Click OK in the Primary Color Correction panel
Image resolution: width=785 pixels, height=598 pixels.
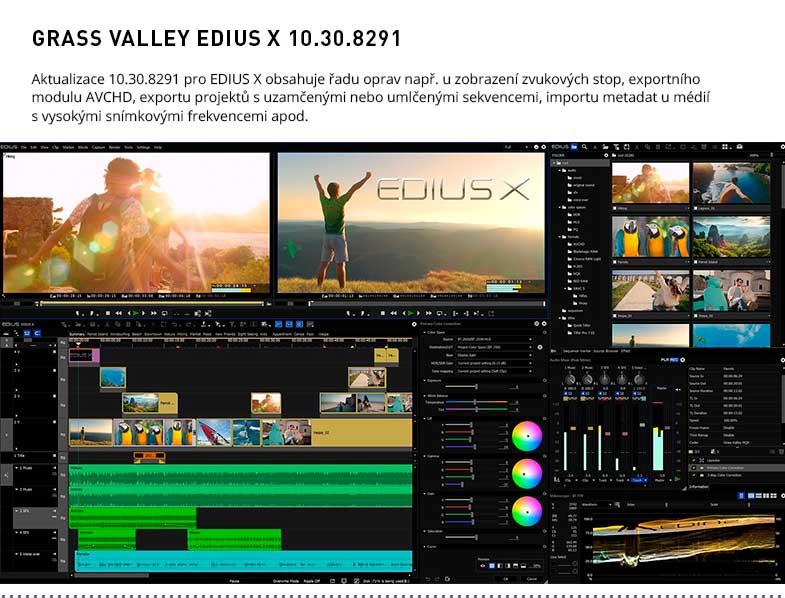(506, 578)
